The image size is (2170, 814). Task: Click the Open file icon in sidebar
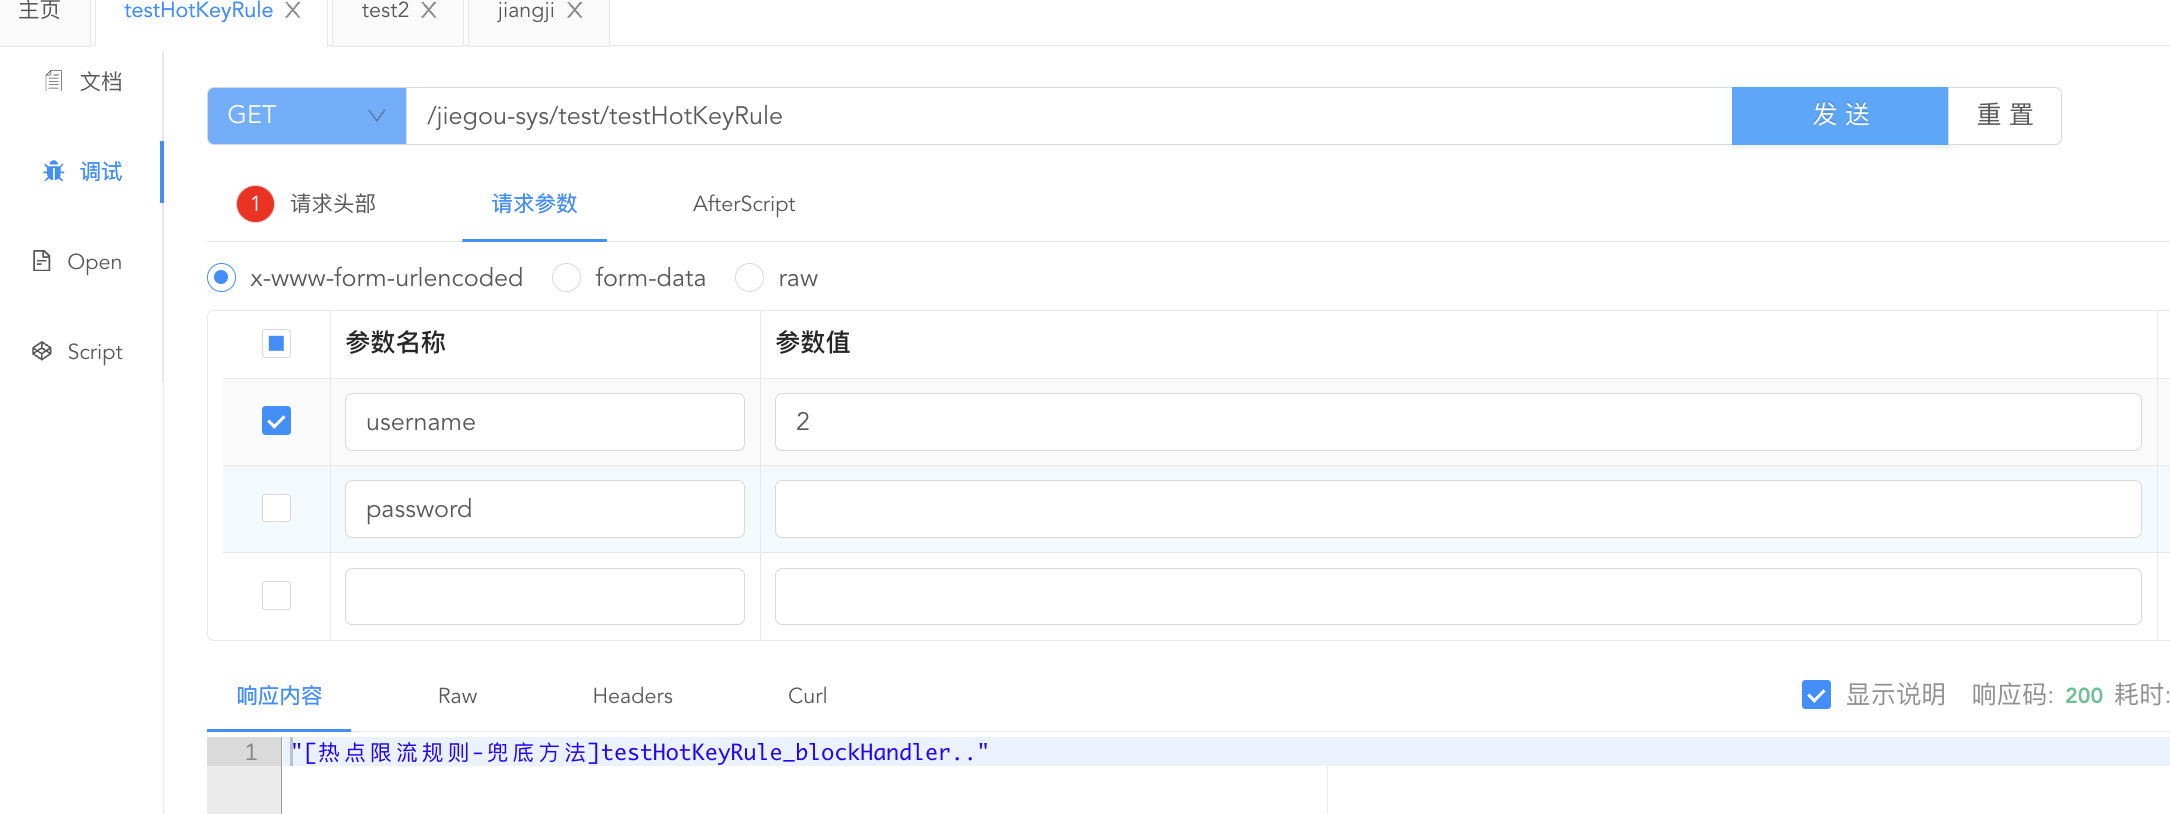[42, 261]
